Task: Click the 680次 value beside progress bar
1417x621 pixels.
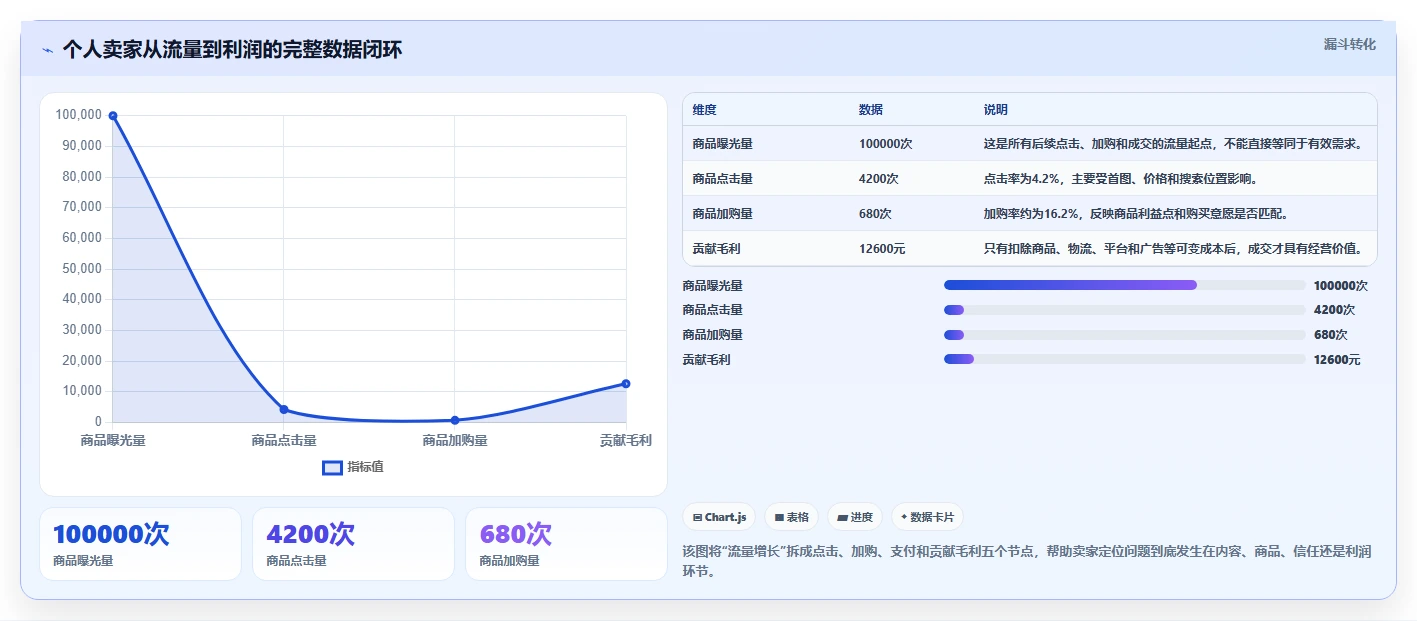Action: (x=1331, y=335)
